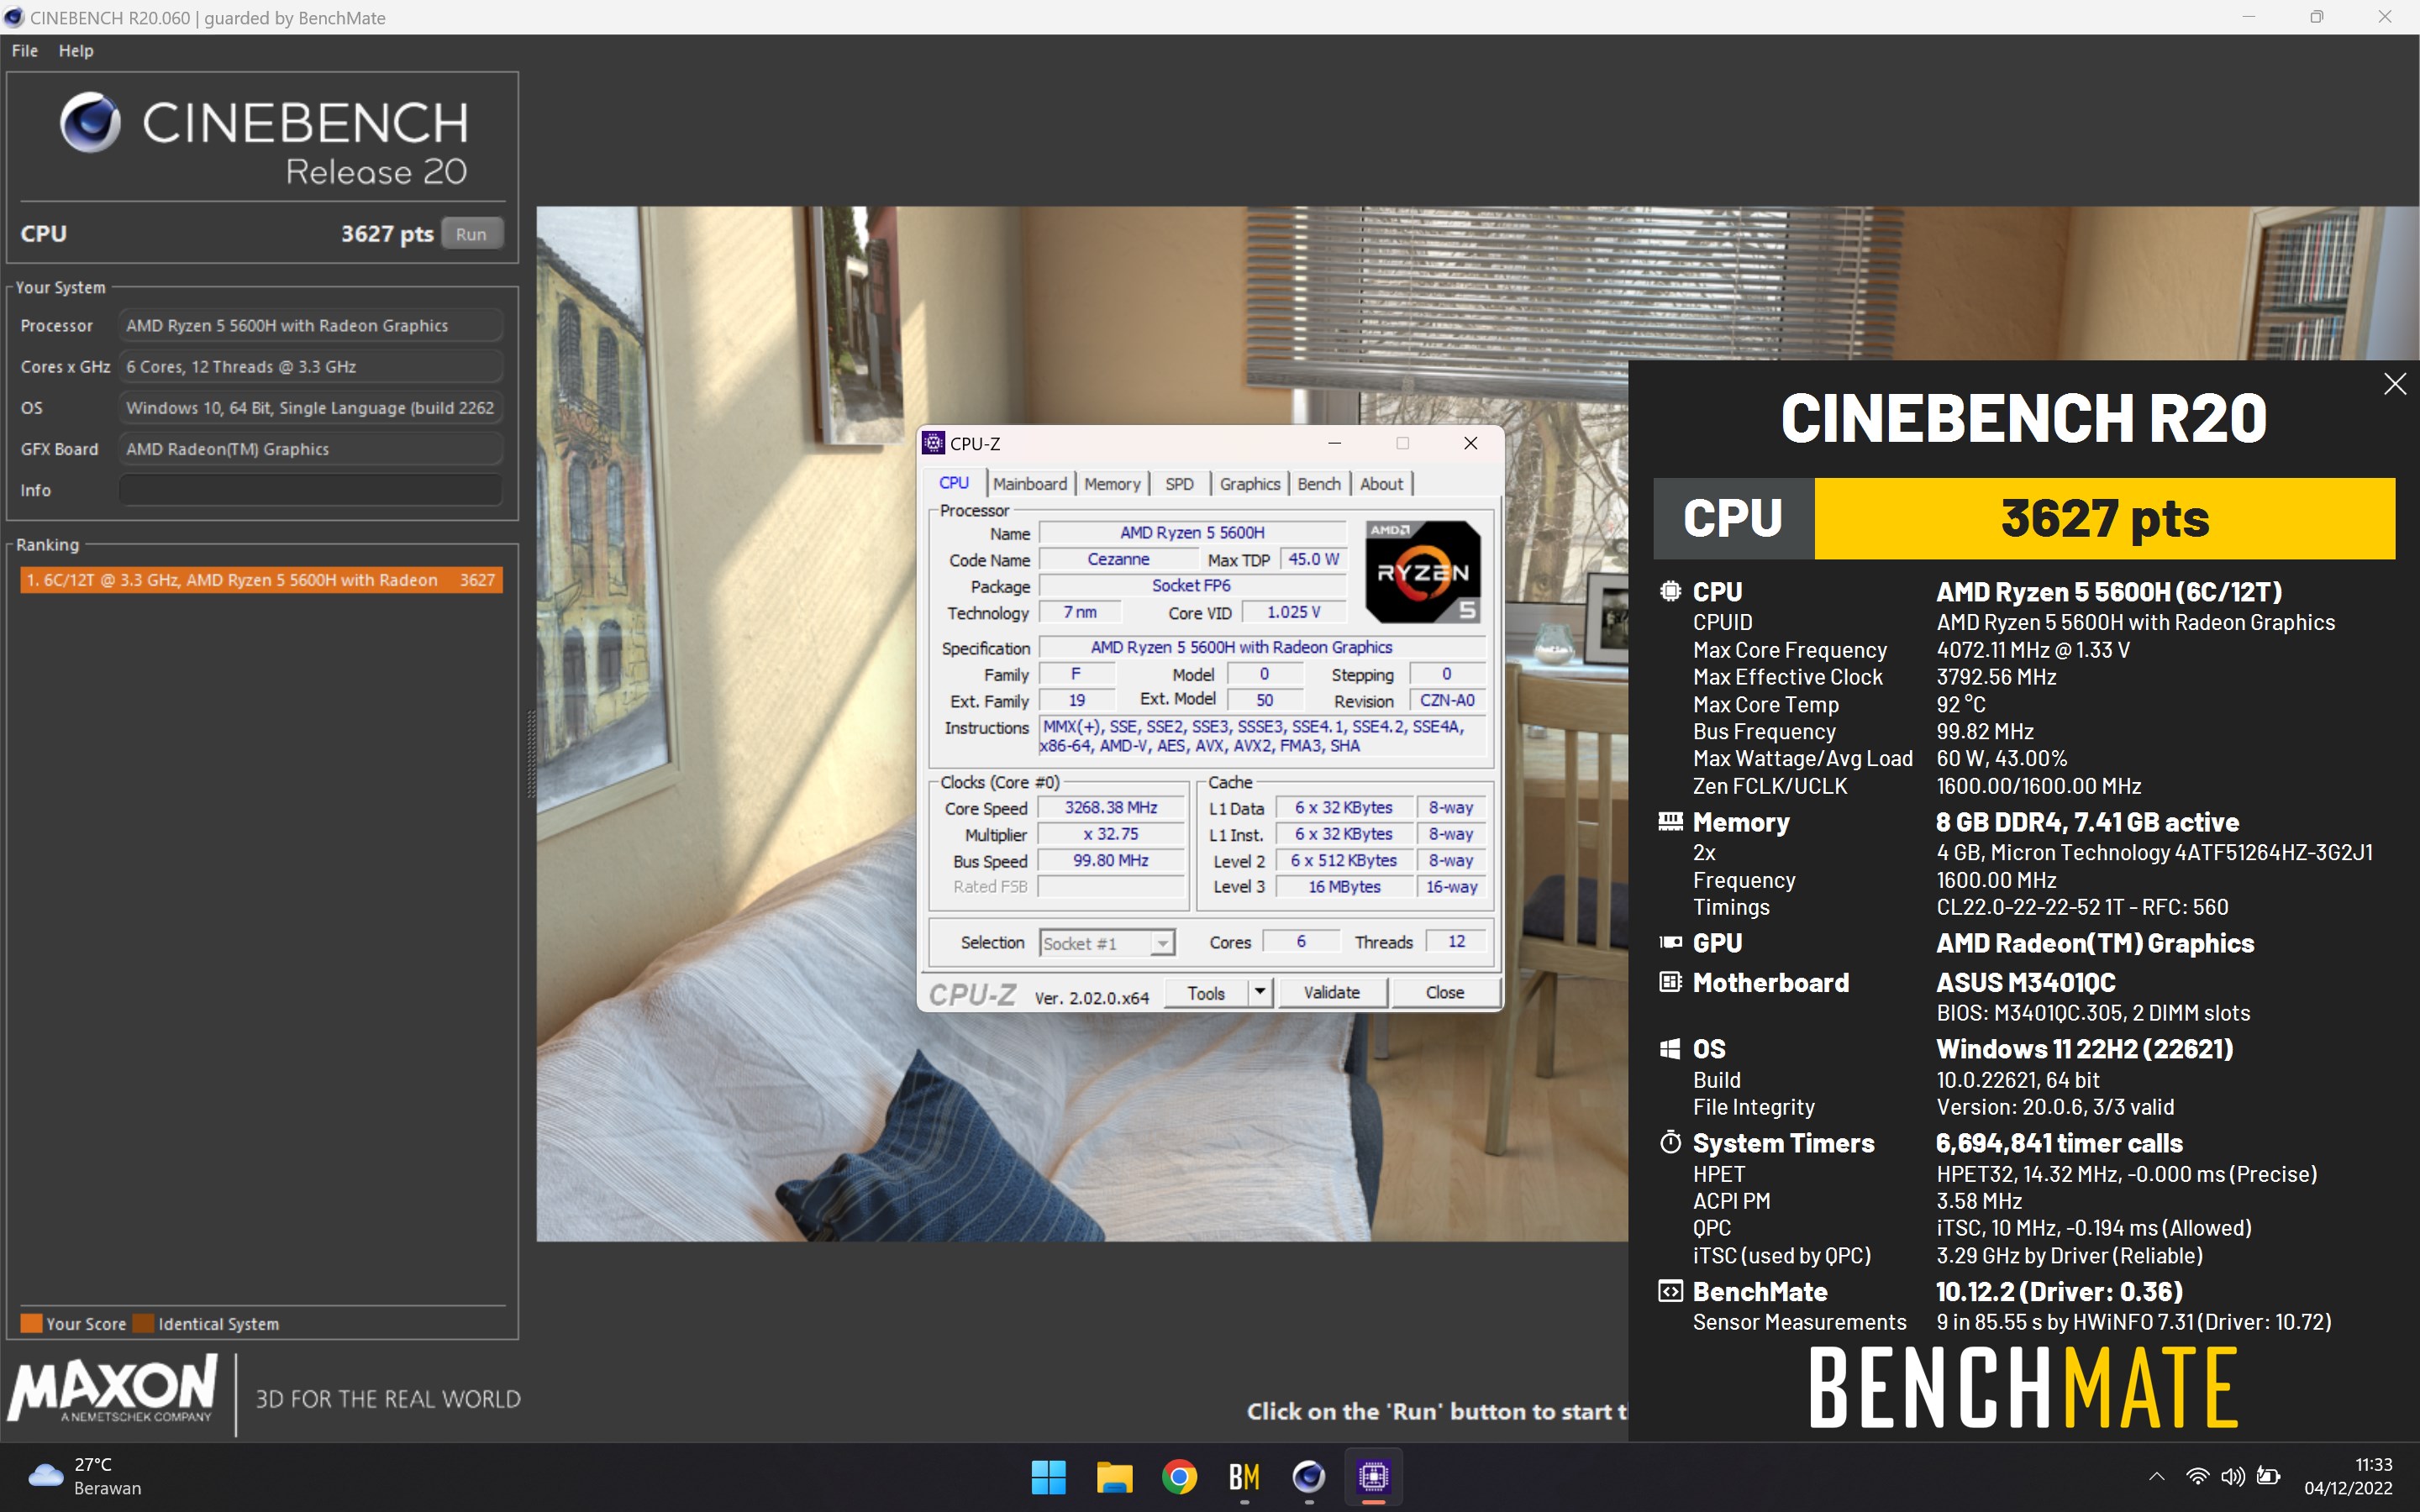Switch to the Memory tab in CPU-Z
The width and height of the screenshot is (2420, 1512).
tap(1112, 484)
